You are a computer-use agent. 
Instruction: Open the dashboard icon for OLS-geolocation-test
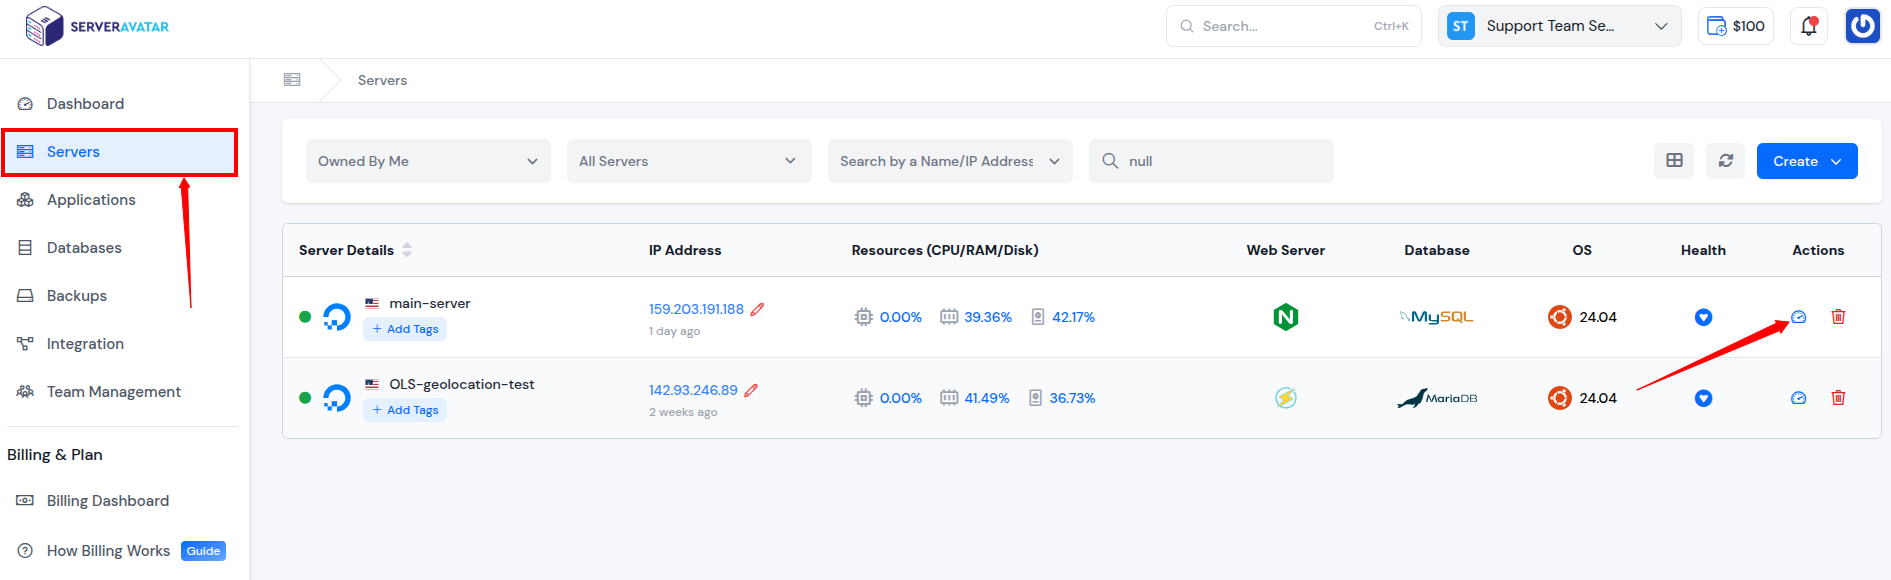[x=1798, y=398]
